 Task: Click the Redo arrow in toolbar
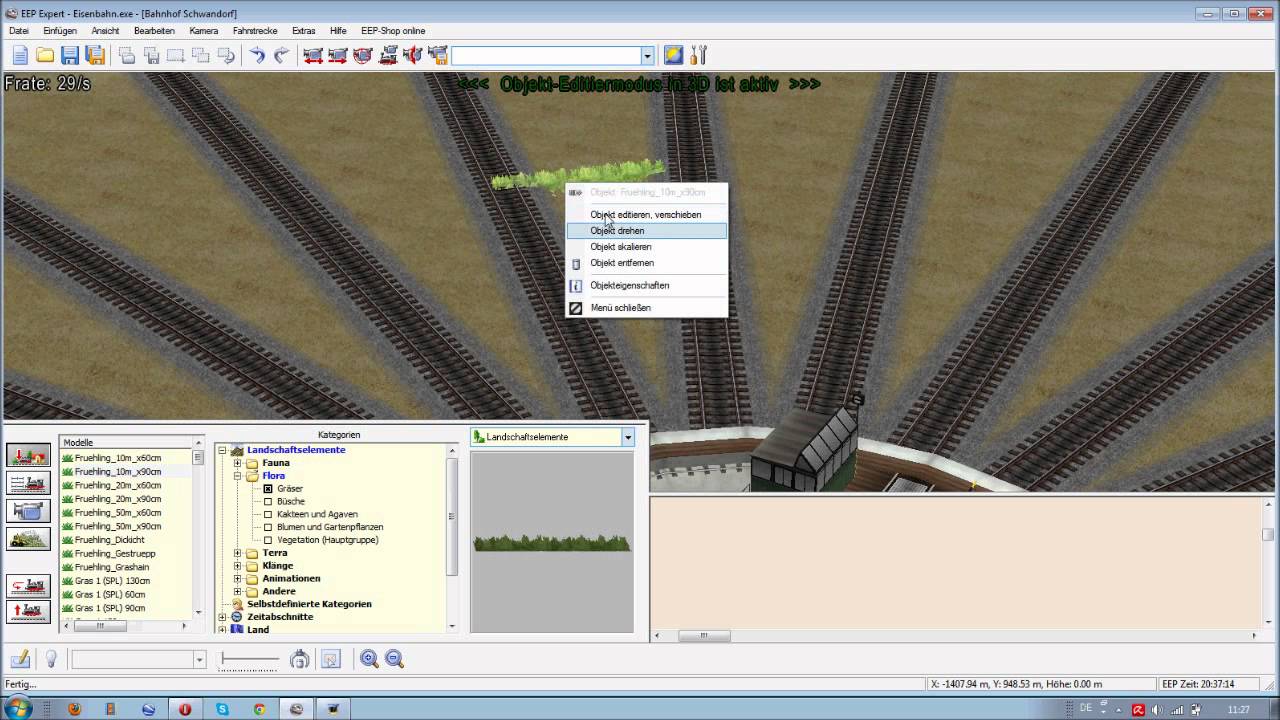click(282, 55)
